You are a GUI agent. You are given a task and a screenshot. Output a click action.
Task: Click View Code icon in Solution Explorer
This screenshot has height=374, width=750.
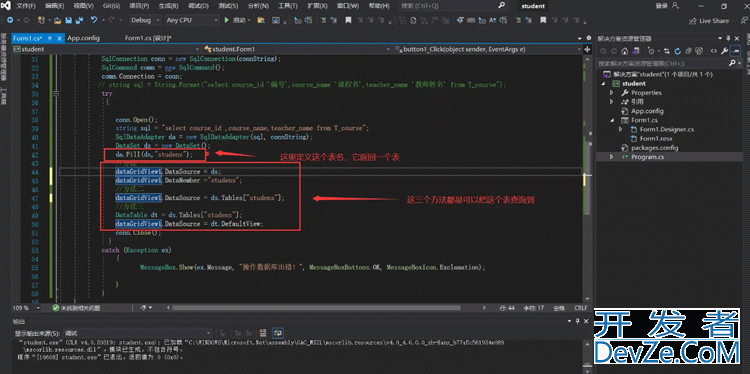(713, 51)
